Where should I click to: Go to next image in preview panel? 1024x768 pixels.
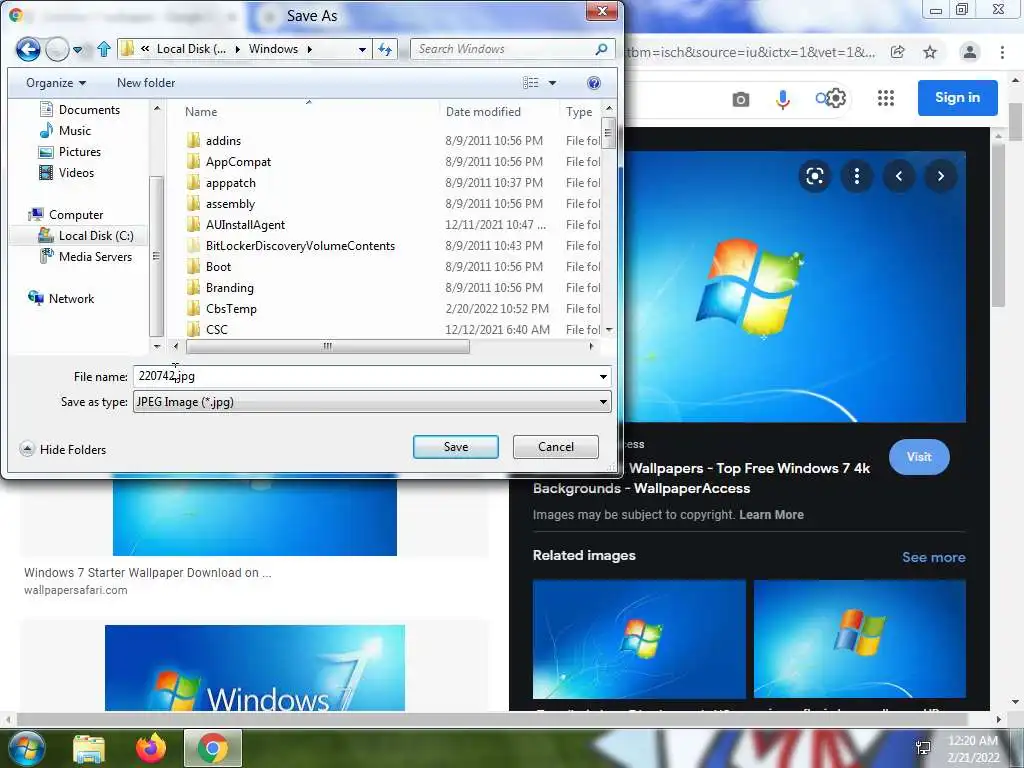coord(940,176)
